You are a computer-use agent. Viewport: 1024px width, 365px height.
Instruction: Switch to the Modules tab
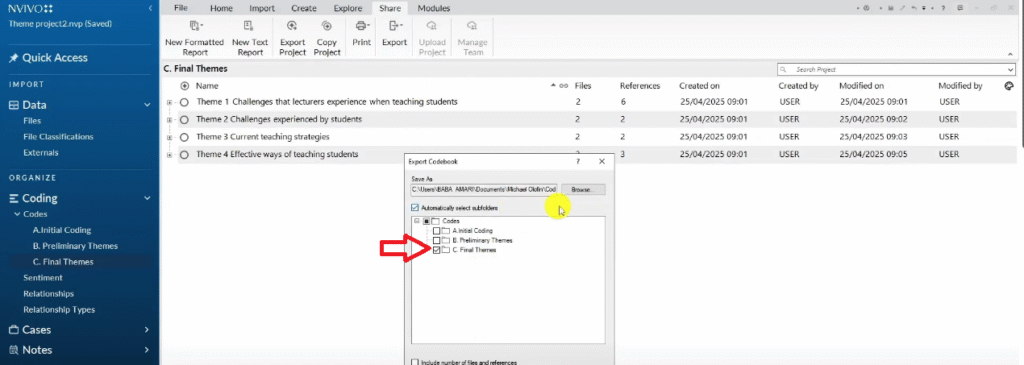coord(434,8)
